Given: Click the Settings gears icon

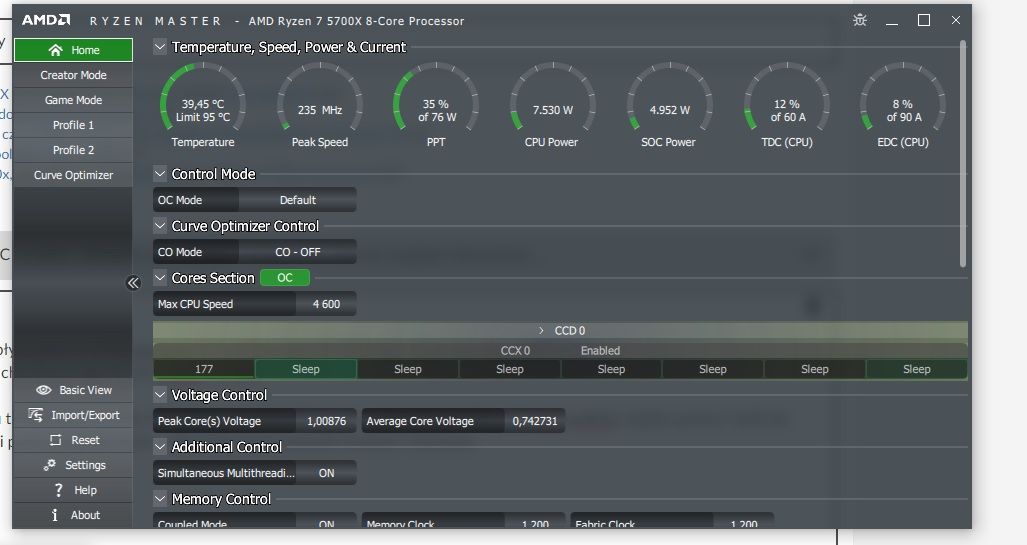Looking at the screenshot, I should point(50,465).
